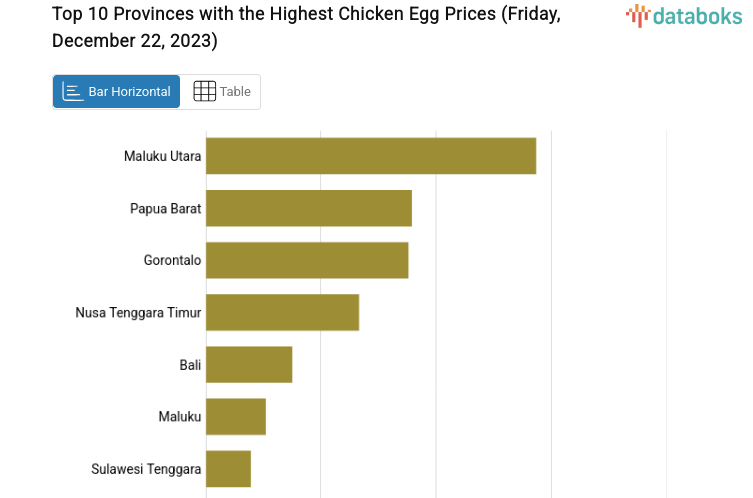The image size is (753, 498).
Task: Click the Bali axis label
Action: (190, 364)
